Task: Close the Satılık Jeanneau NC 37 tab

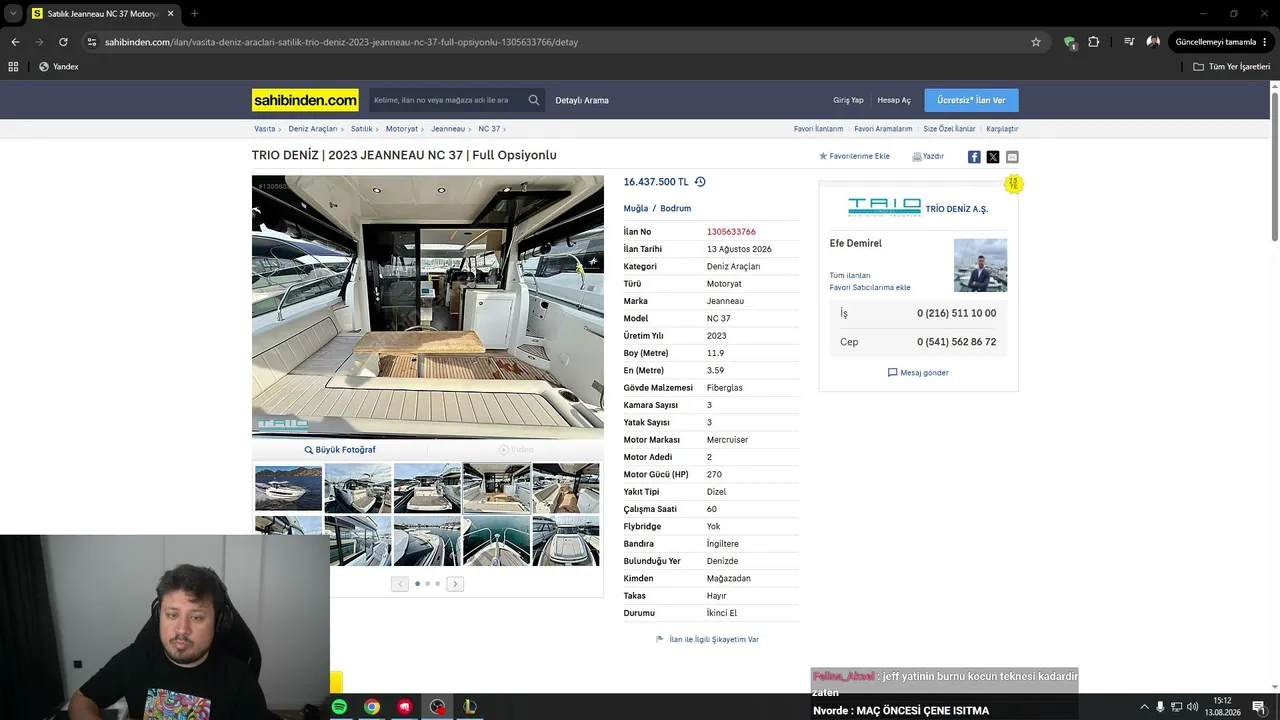Action: 170,14
